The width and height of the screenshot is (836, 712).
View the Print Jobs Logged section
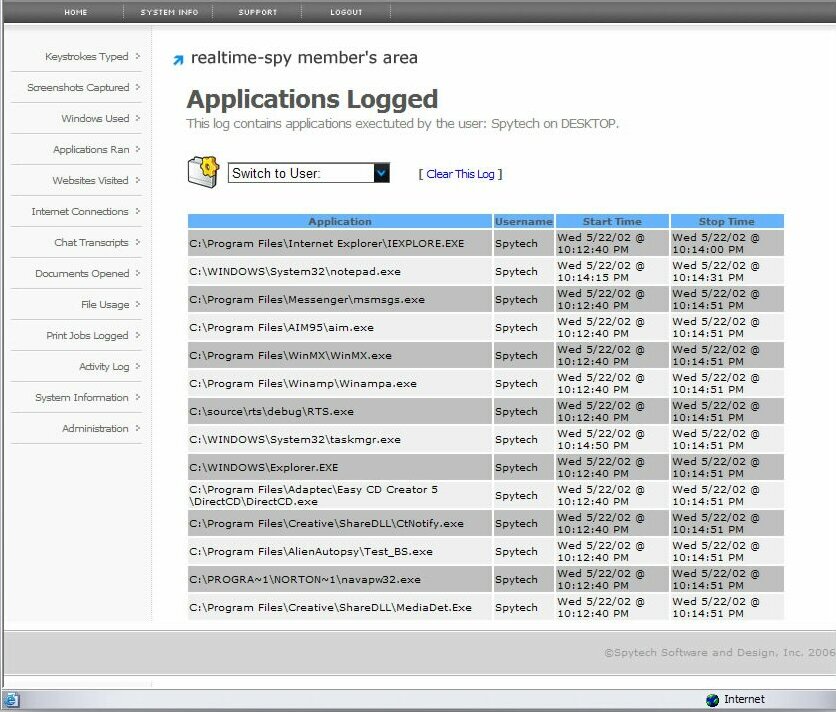[87, 336]
